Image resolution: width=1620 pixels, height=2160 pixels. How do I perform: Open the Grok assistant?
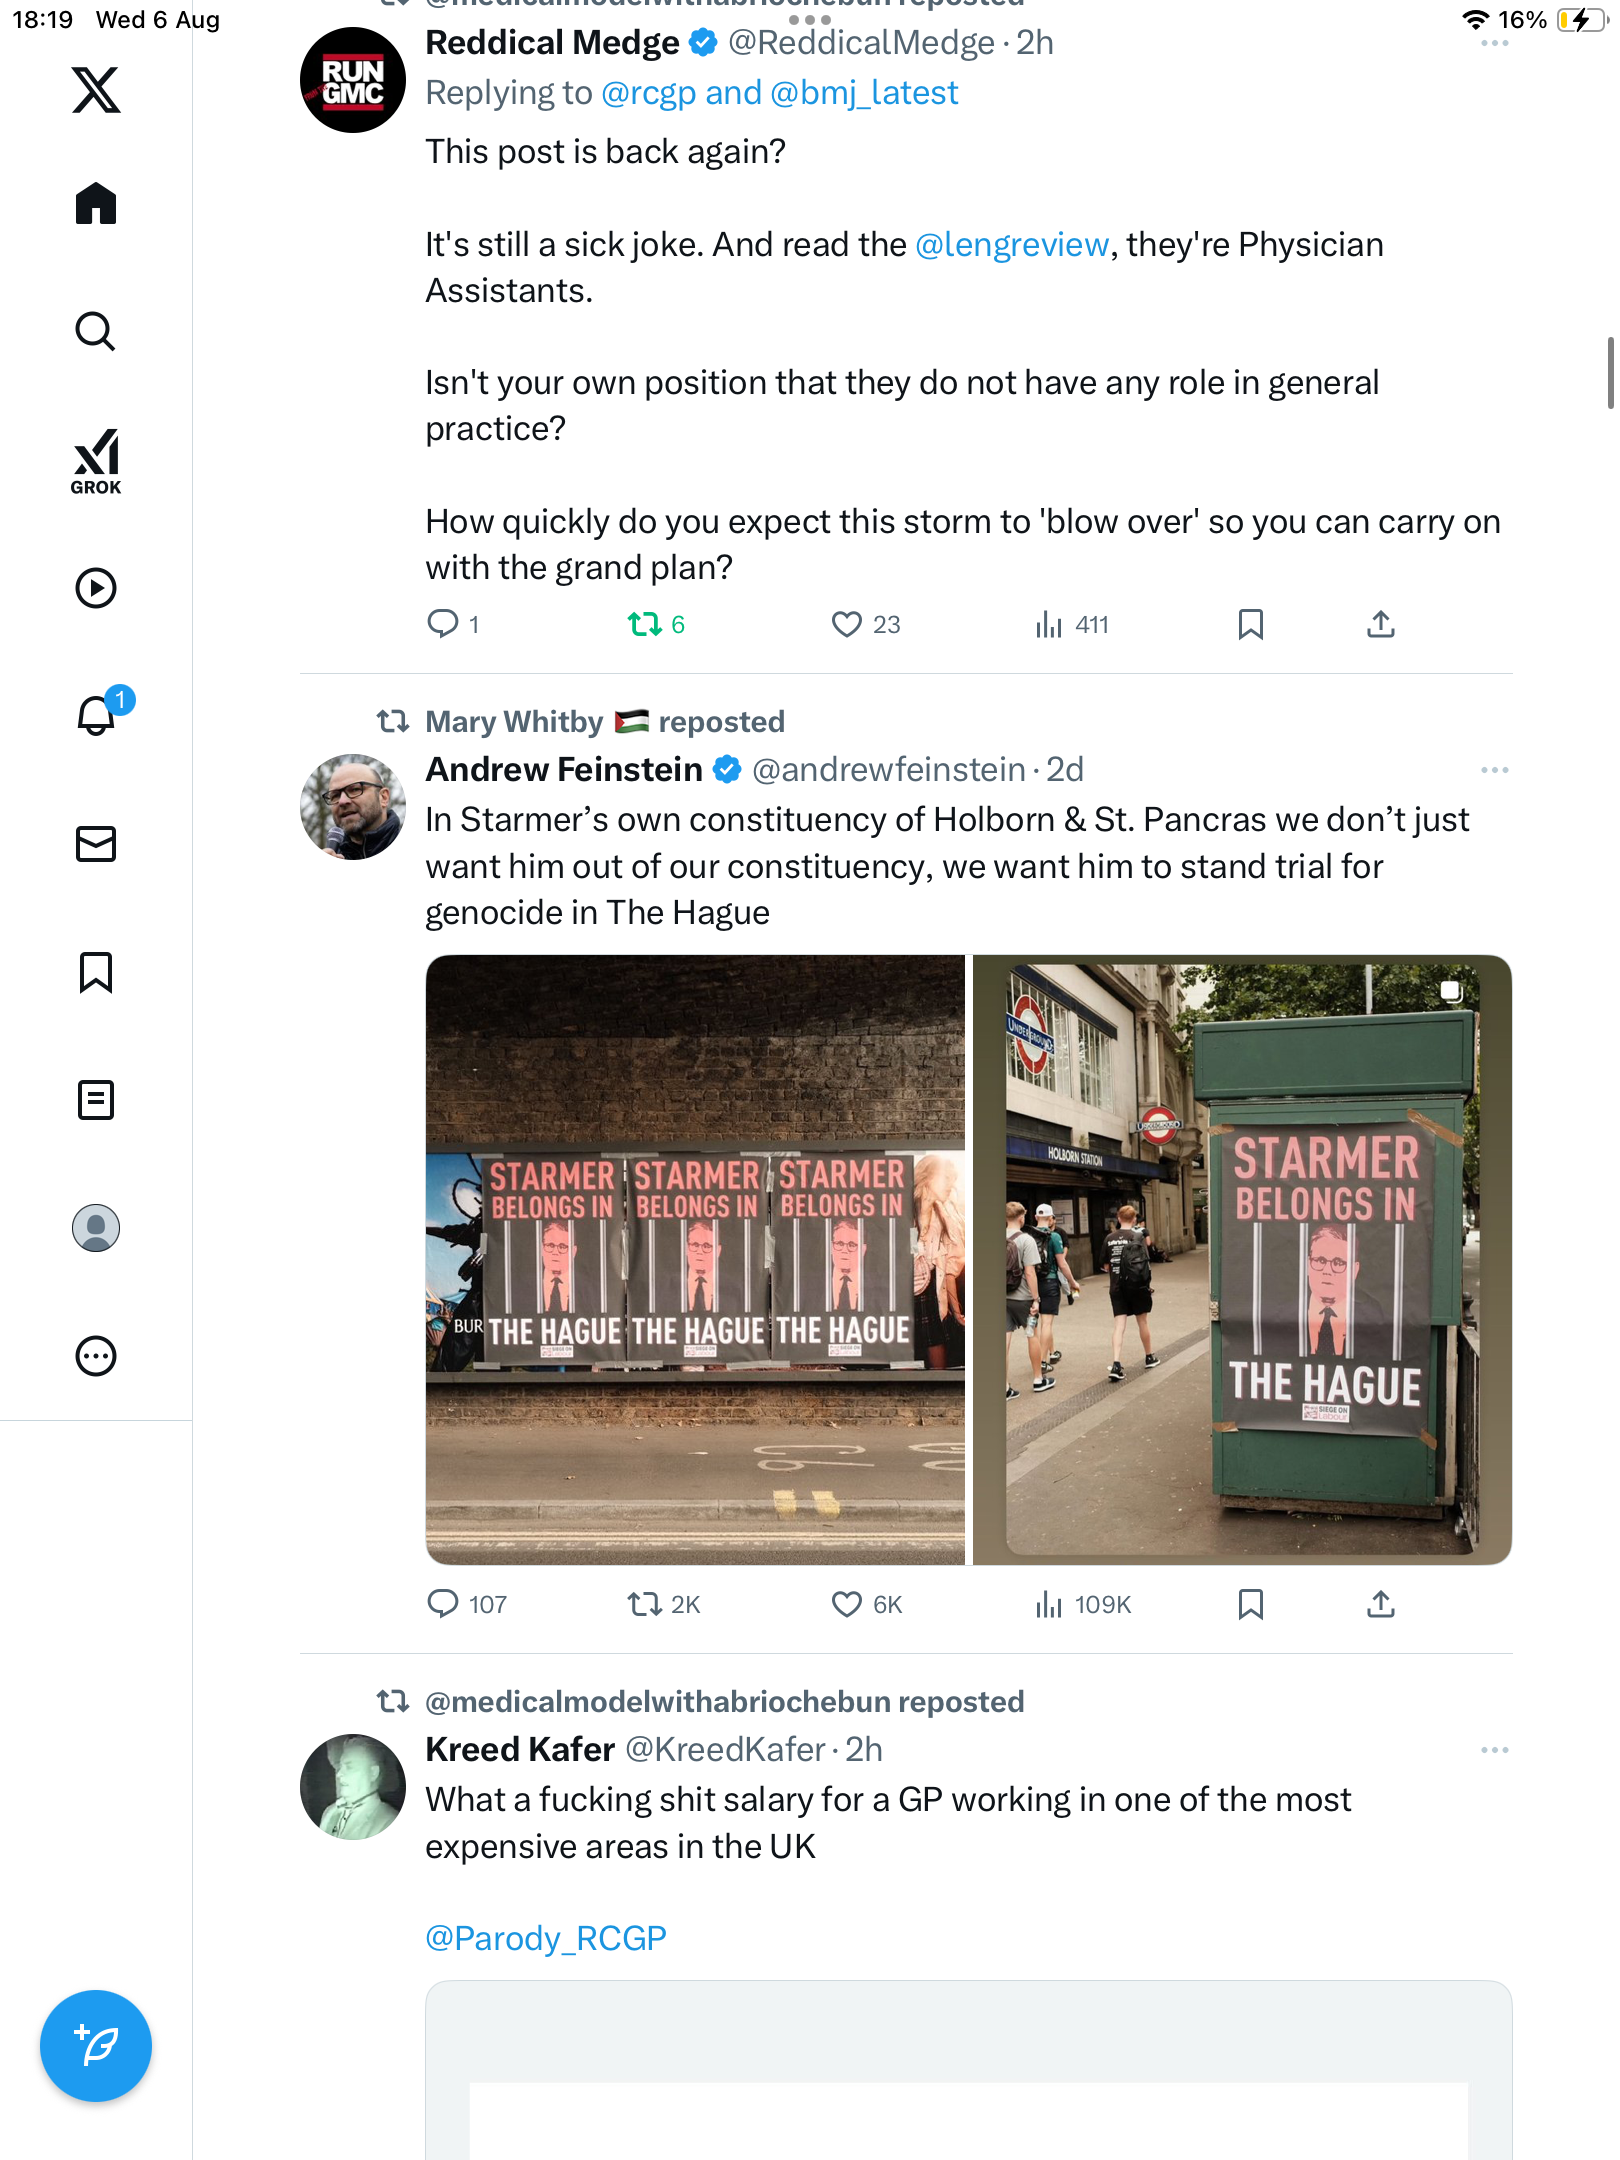point(96,462)
